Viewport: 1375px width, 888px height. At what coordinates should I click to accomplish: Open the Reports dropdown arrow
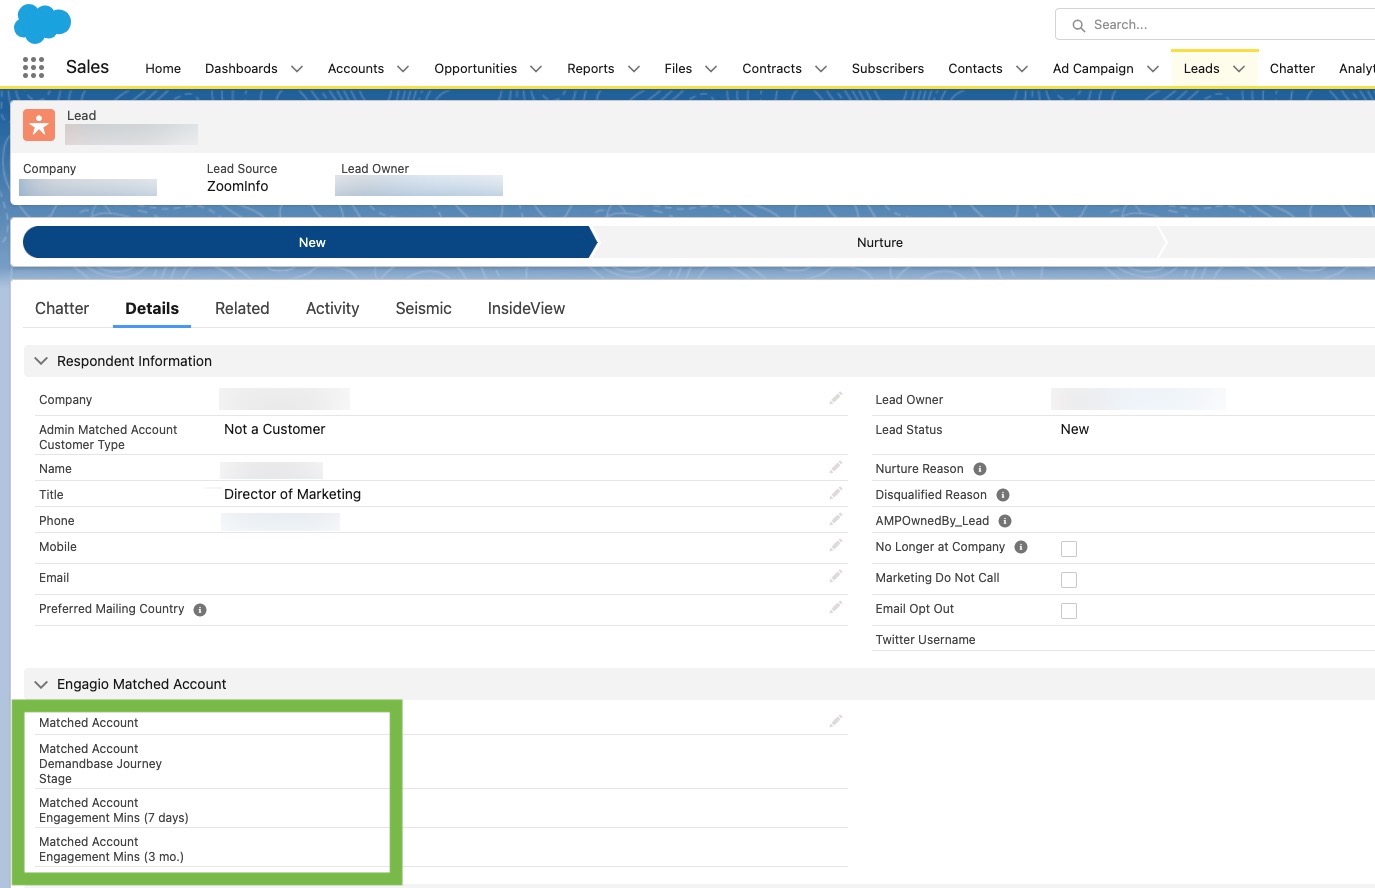point(634,69)
